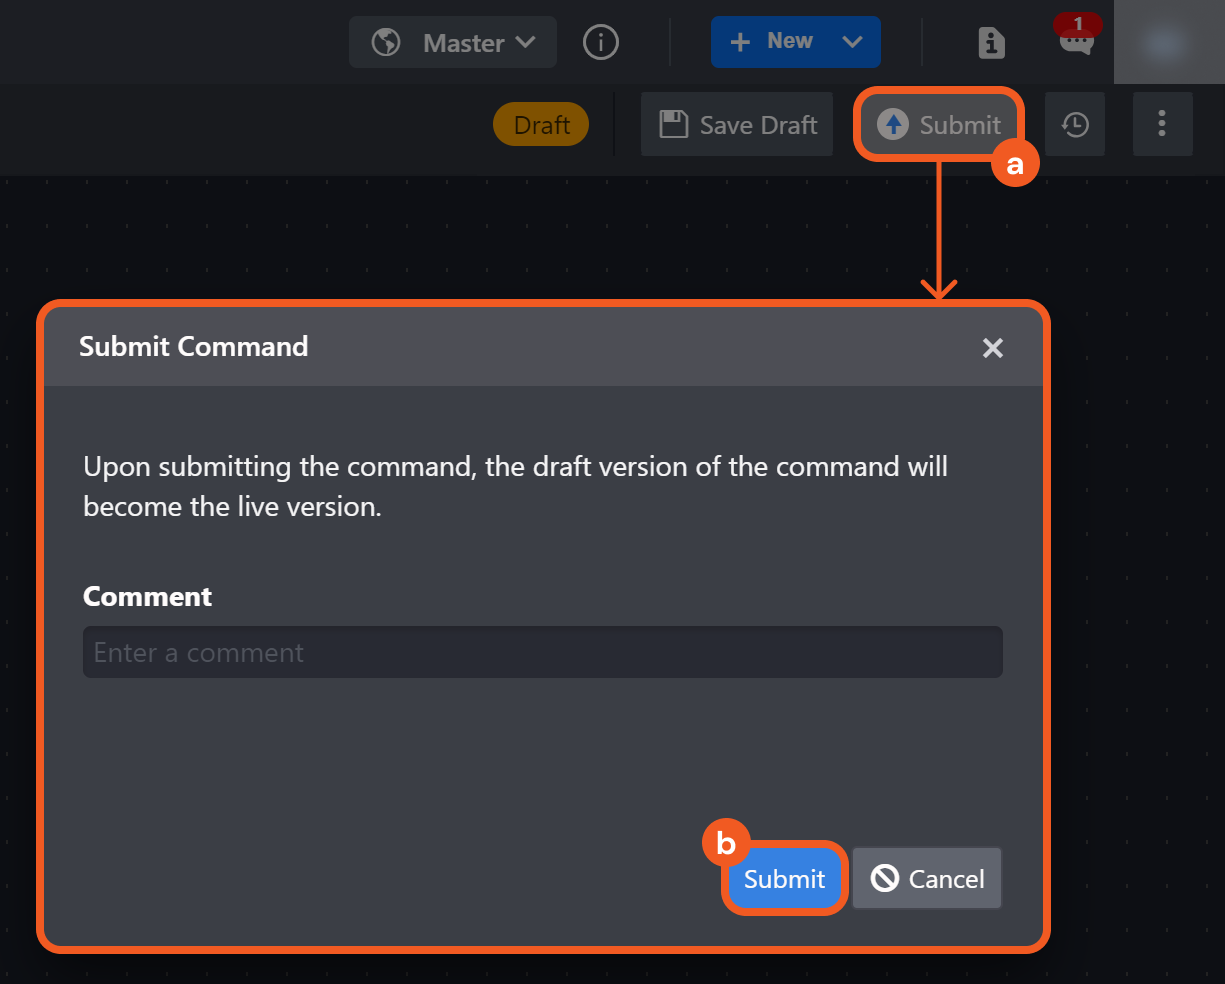
Task: Expand the New button dropdown arrow
Action: pyautogui.click(x=853, y=42)
